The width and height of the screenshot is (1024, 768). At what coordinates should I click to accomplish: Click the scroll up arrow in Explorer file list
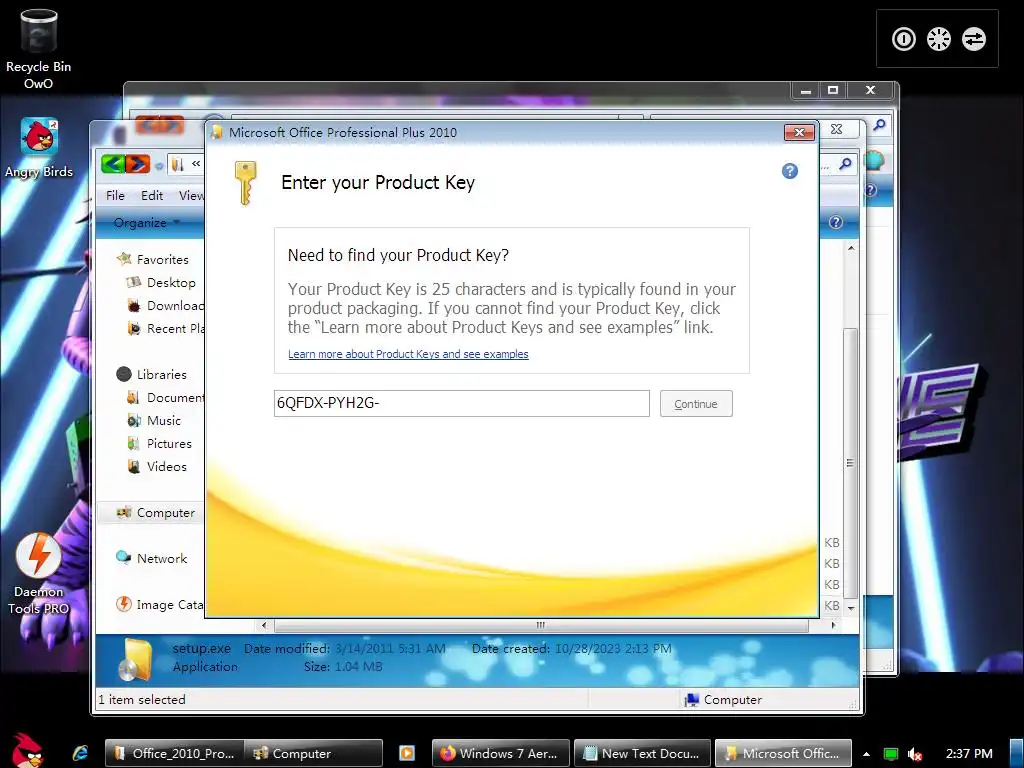point(851,248)
